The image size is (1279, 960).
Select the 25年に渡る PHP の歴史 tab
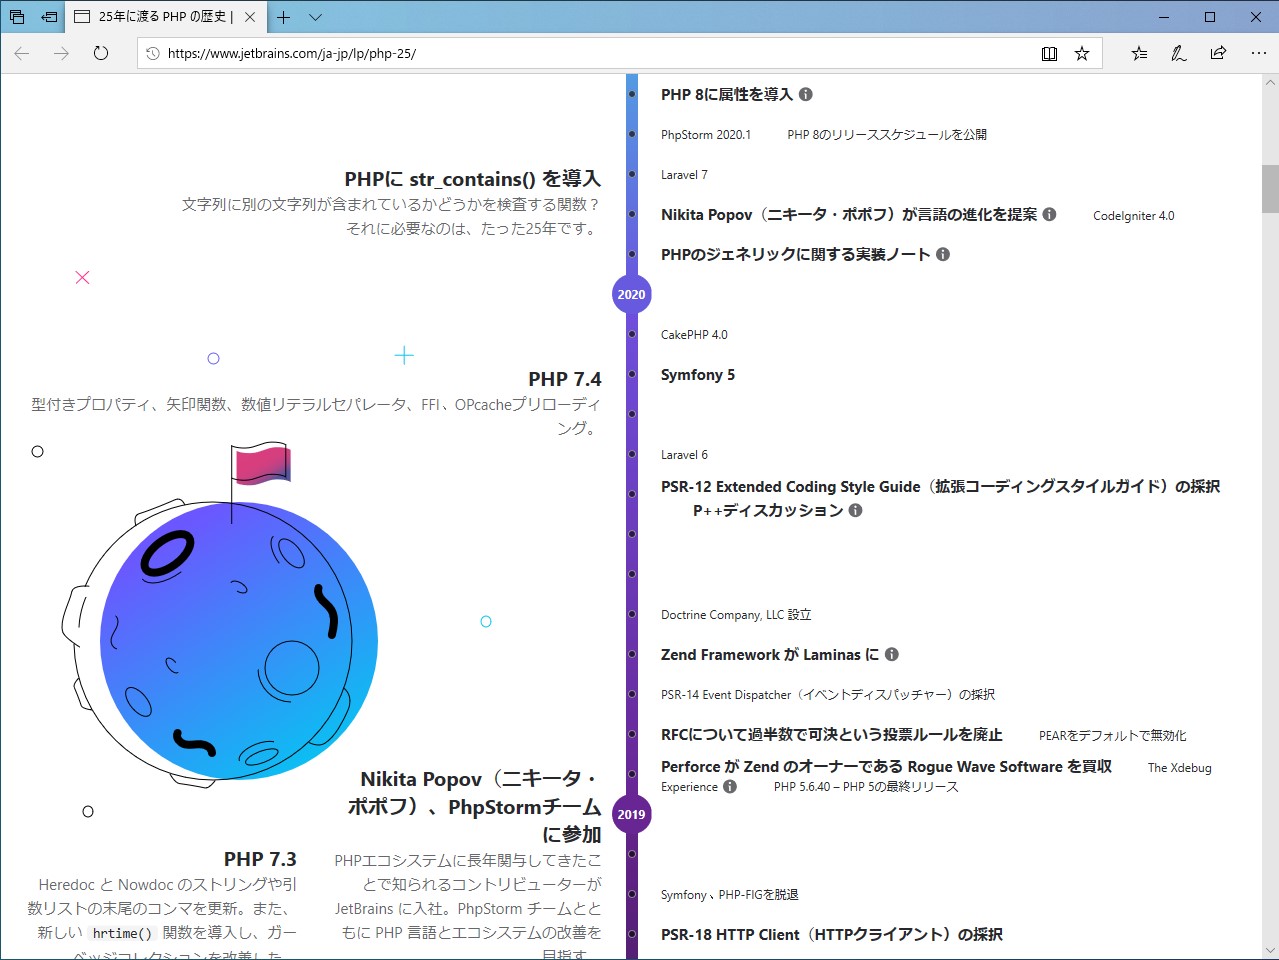click(160, 16)
